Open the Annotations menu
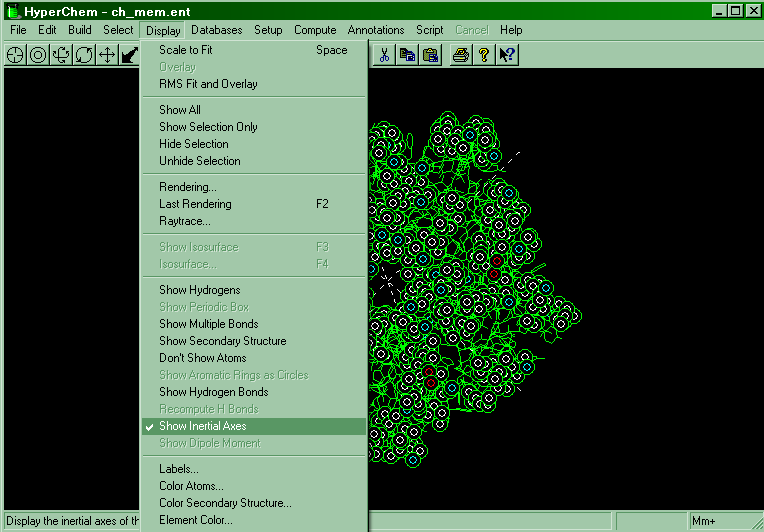The height and width of the screenshot is (532, 764). tap(376, 30)
